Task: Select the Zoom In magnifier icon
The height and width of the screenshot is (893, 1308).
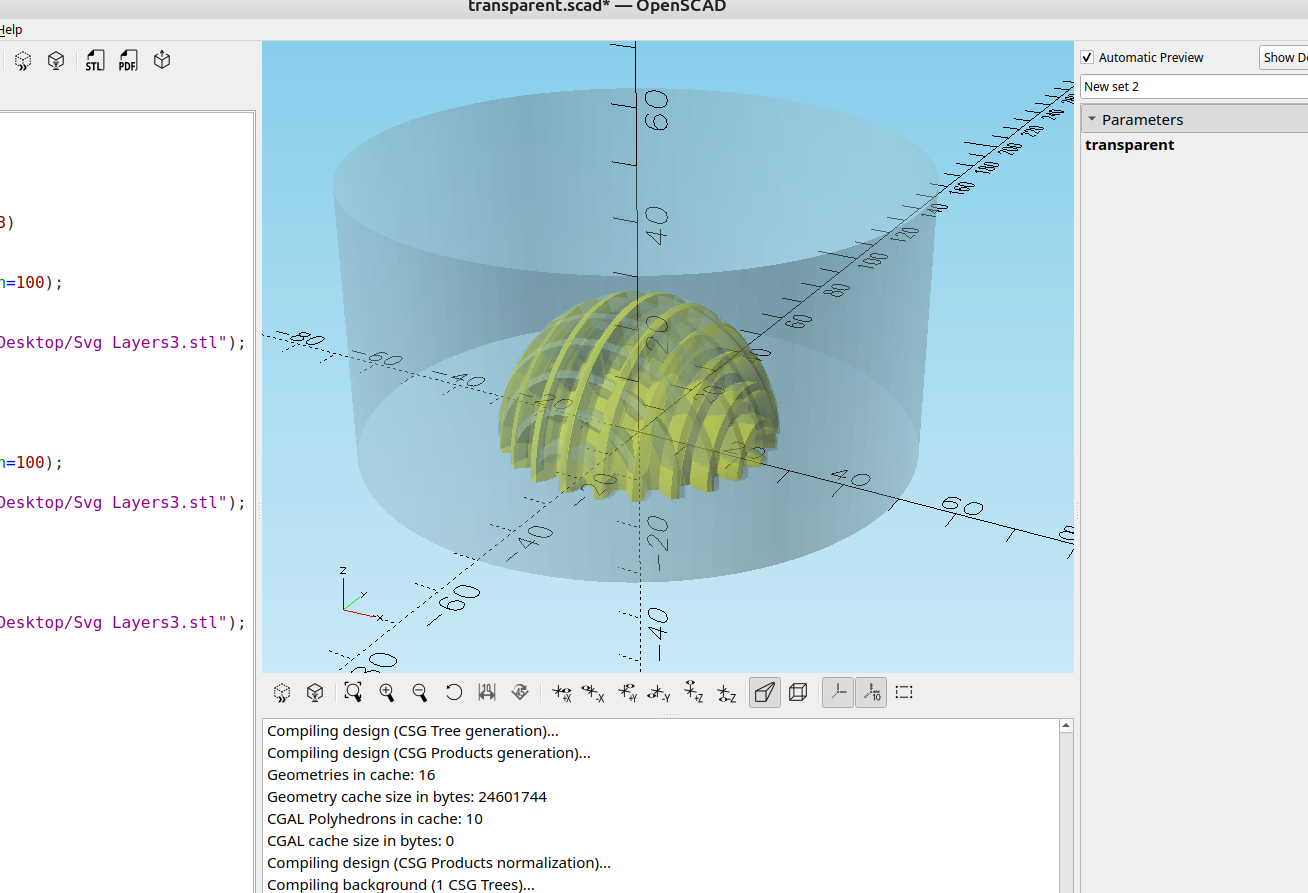Action: point(386,692)
